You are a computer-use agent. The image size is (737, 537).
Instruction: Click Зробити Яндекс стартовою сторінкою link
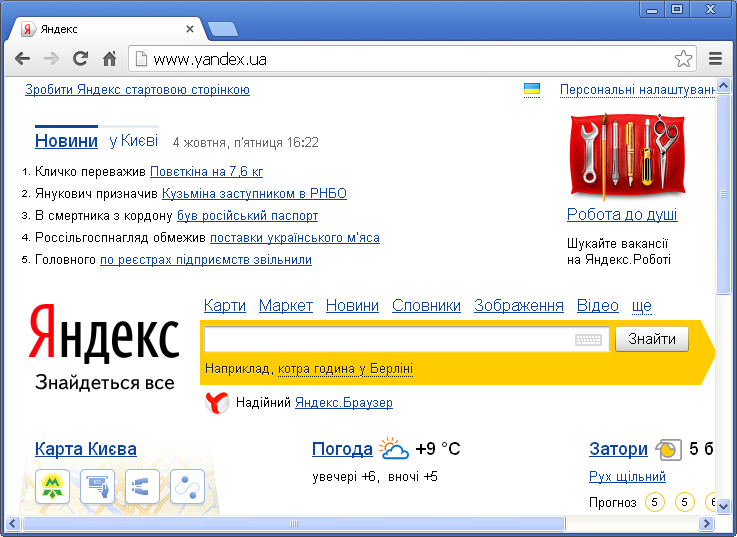(137, 89)
